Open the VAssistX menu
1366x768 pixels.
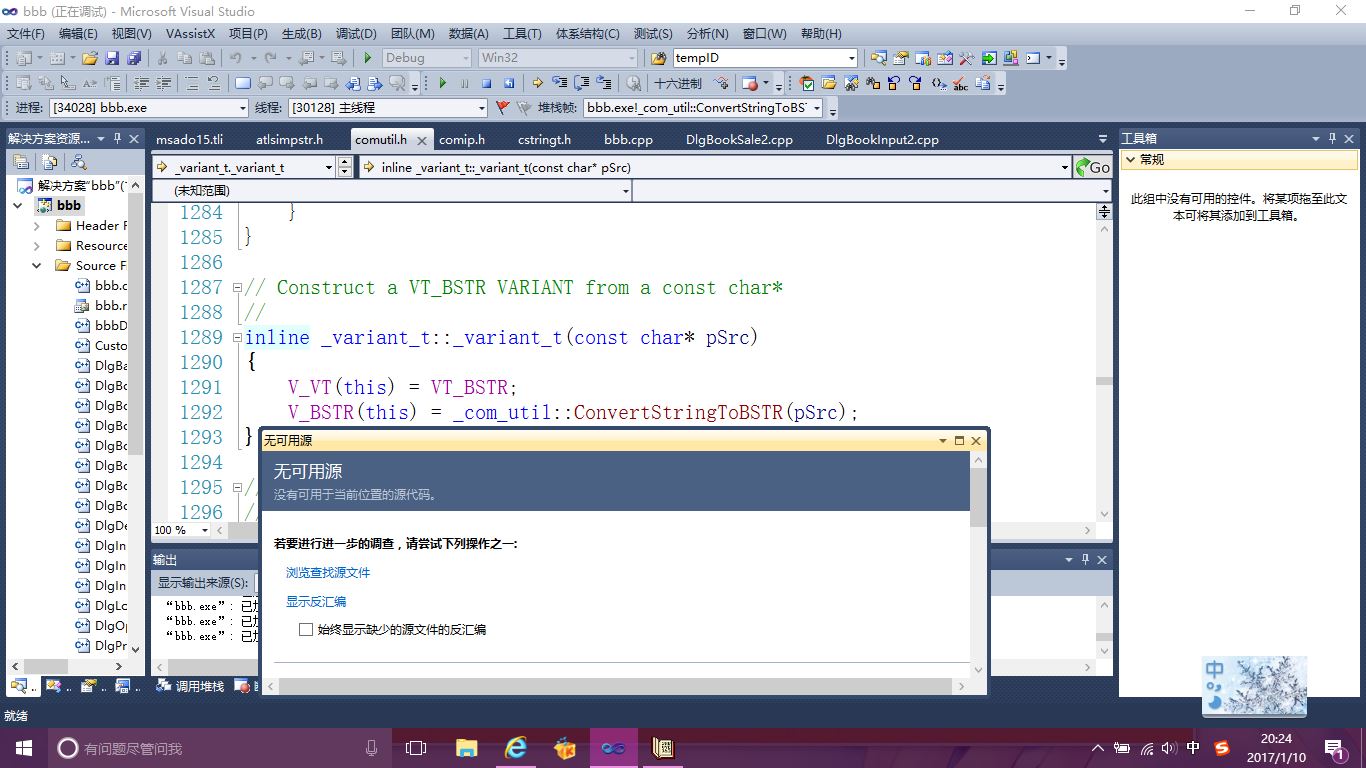coord(190,33)
